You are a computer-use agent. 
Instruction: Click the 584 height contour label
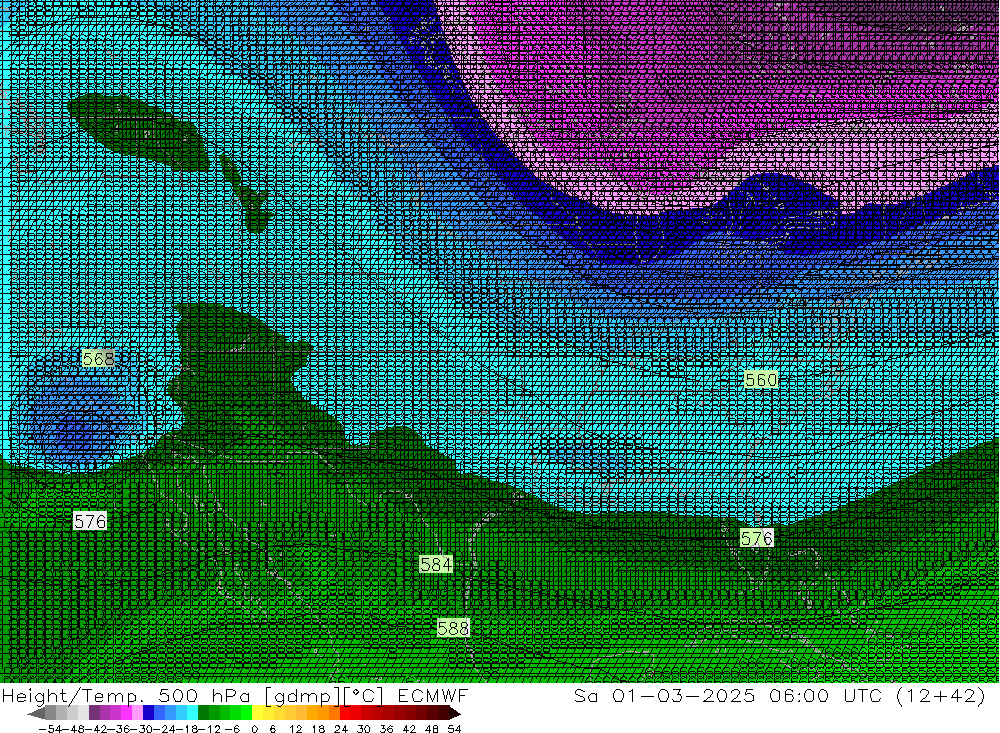[436, 564]
